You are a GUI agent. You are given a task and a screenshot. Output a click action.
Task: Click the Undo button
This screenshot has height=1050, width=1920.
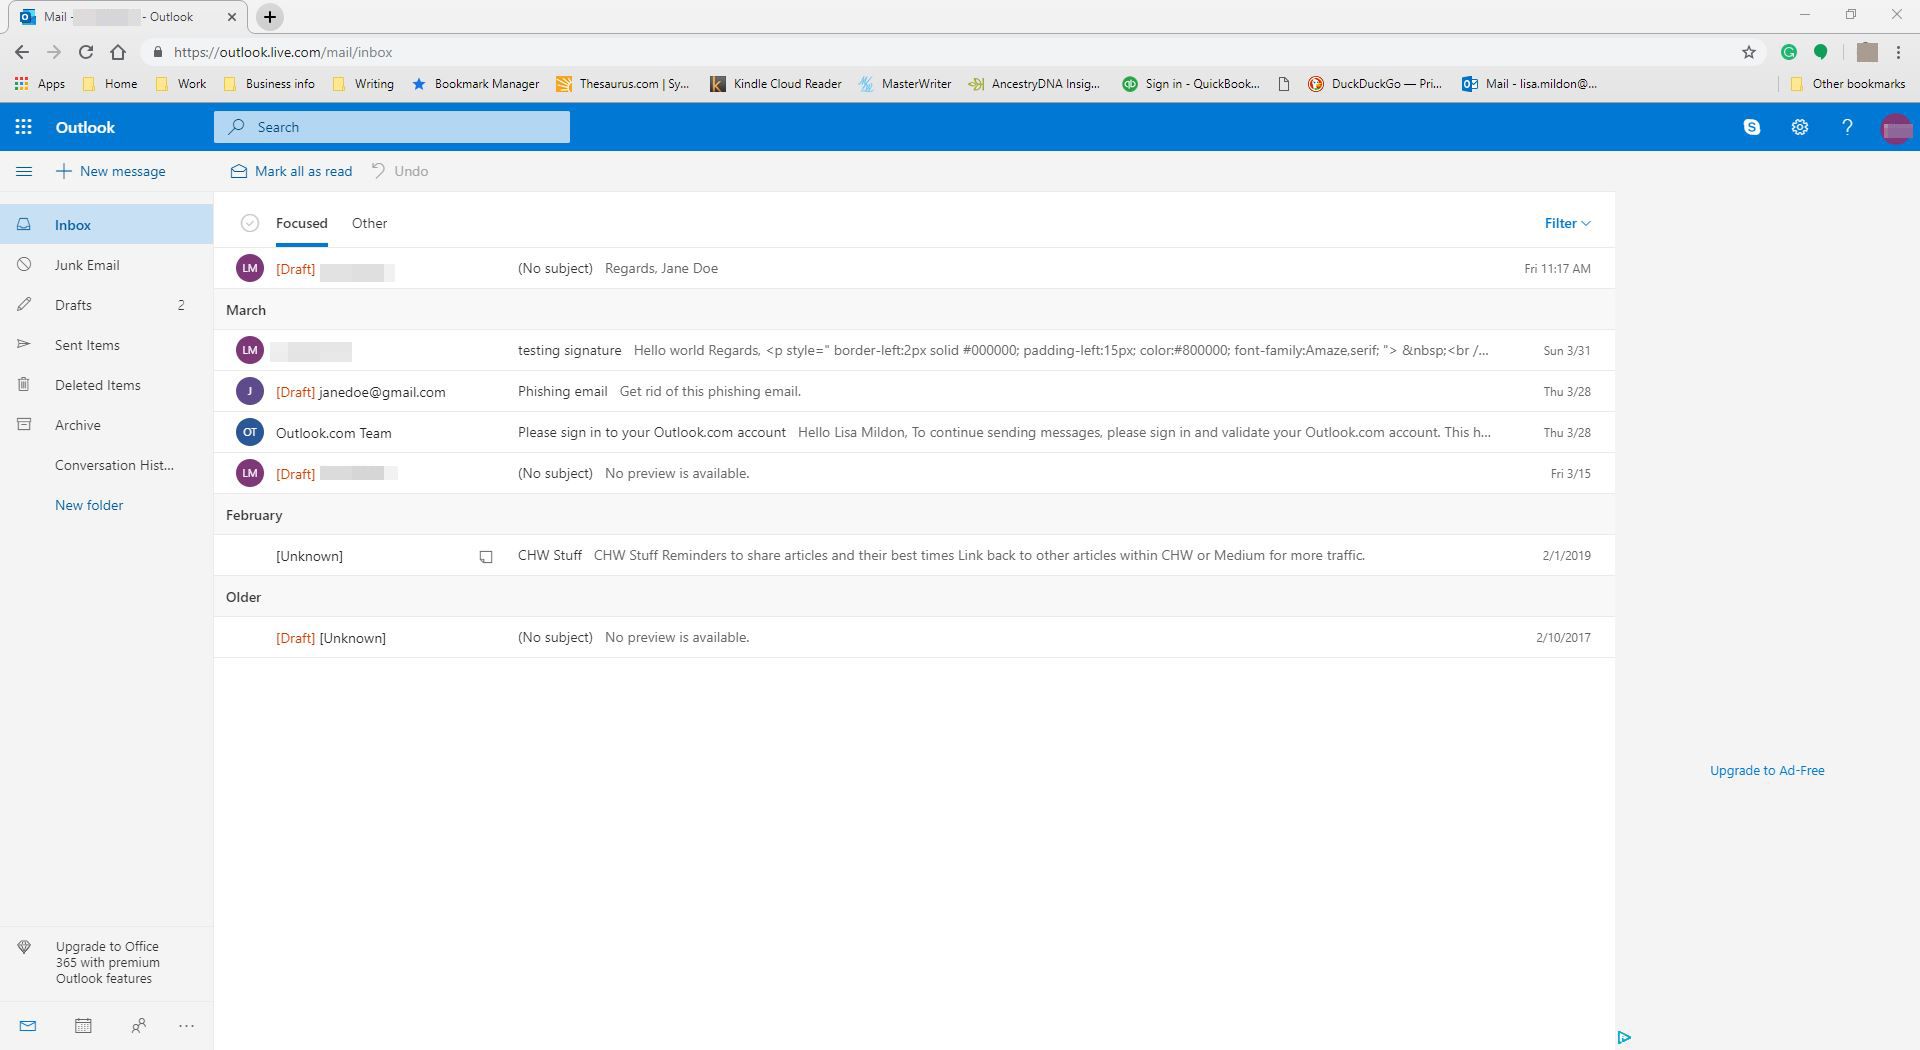coord(400,171)
